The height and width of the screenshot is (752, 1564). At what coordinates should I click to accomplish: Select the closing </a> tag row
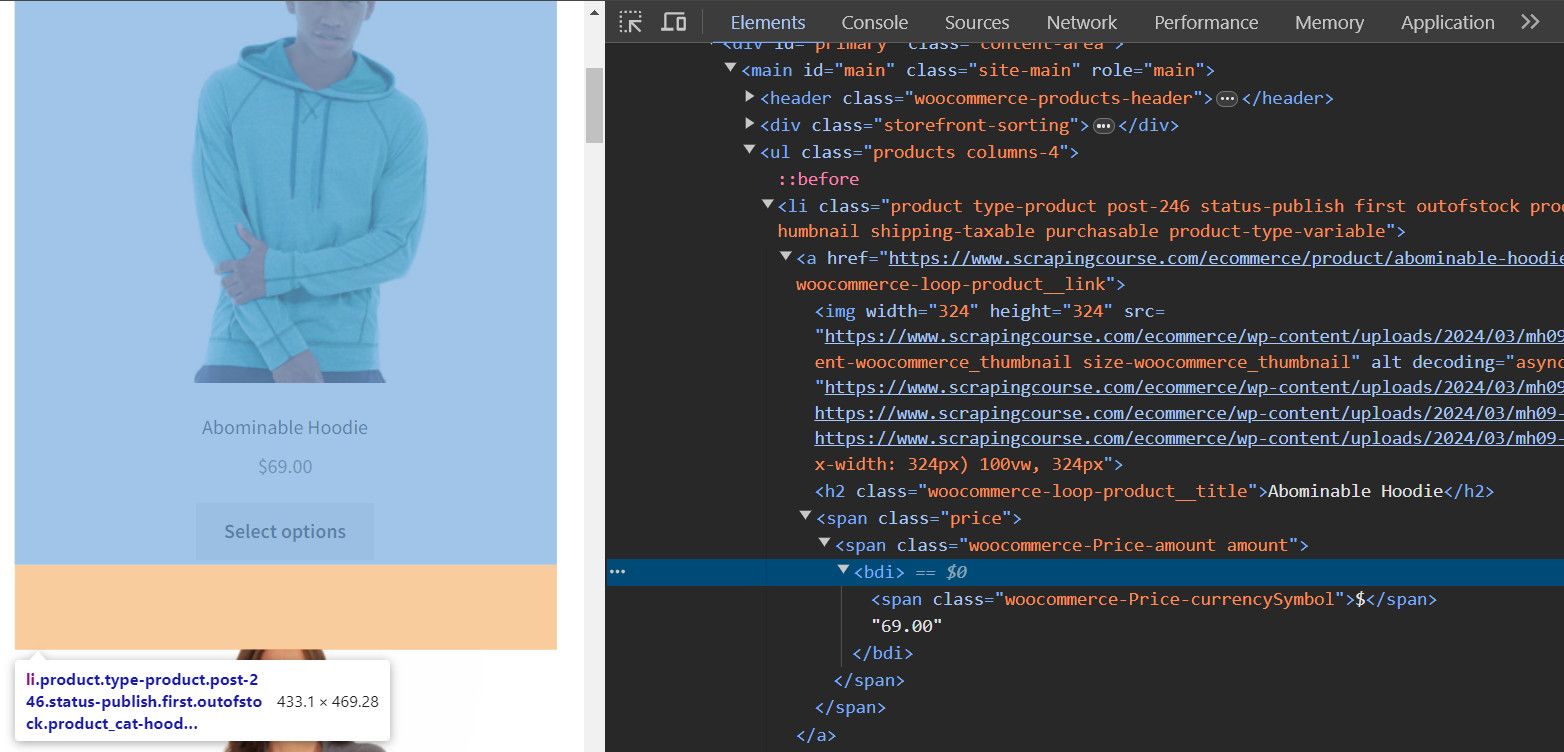pos(816,735)
